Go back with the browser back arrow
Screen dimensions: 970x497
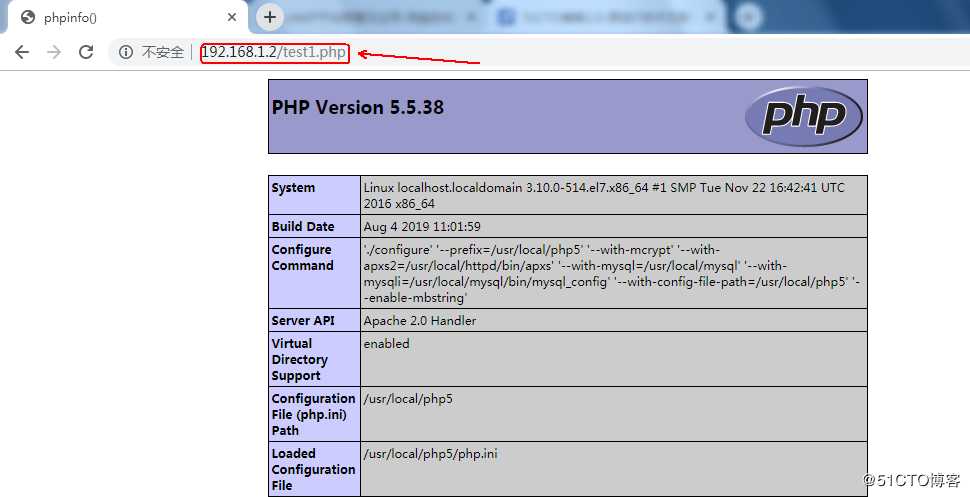(x=22, y=52)
